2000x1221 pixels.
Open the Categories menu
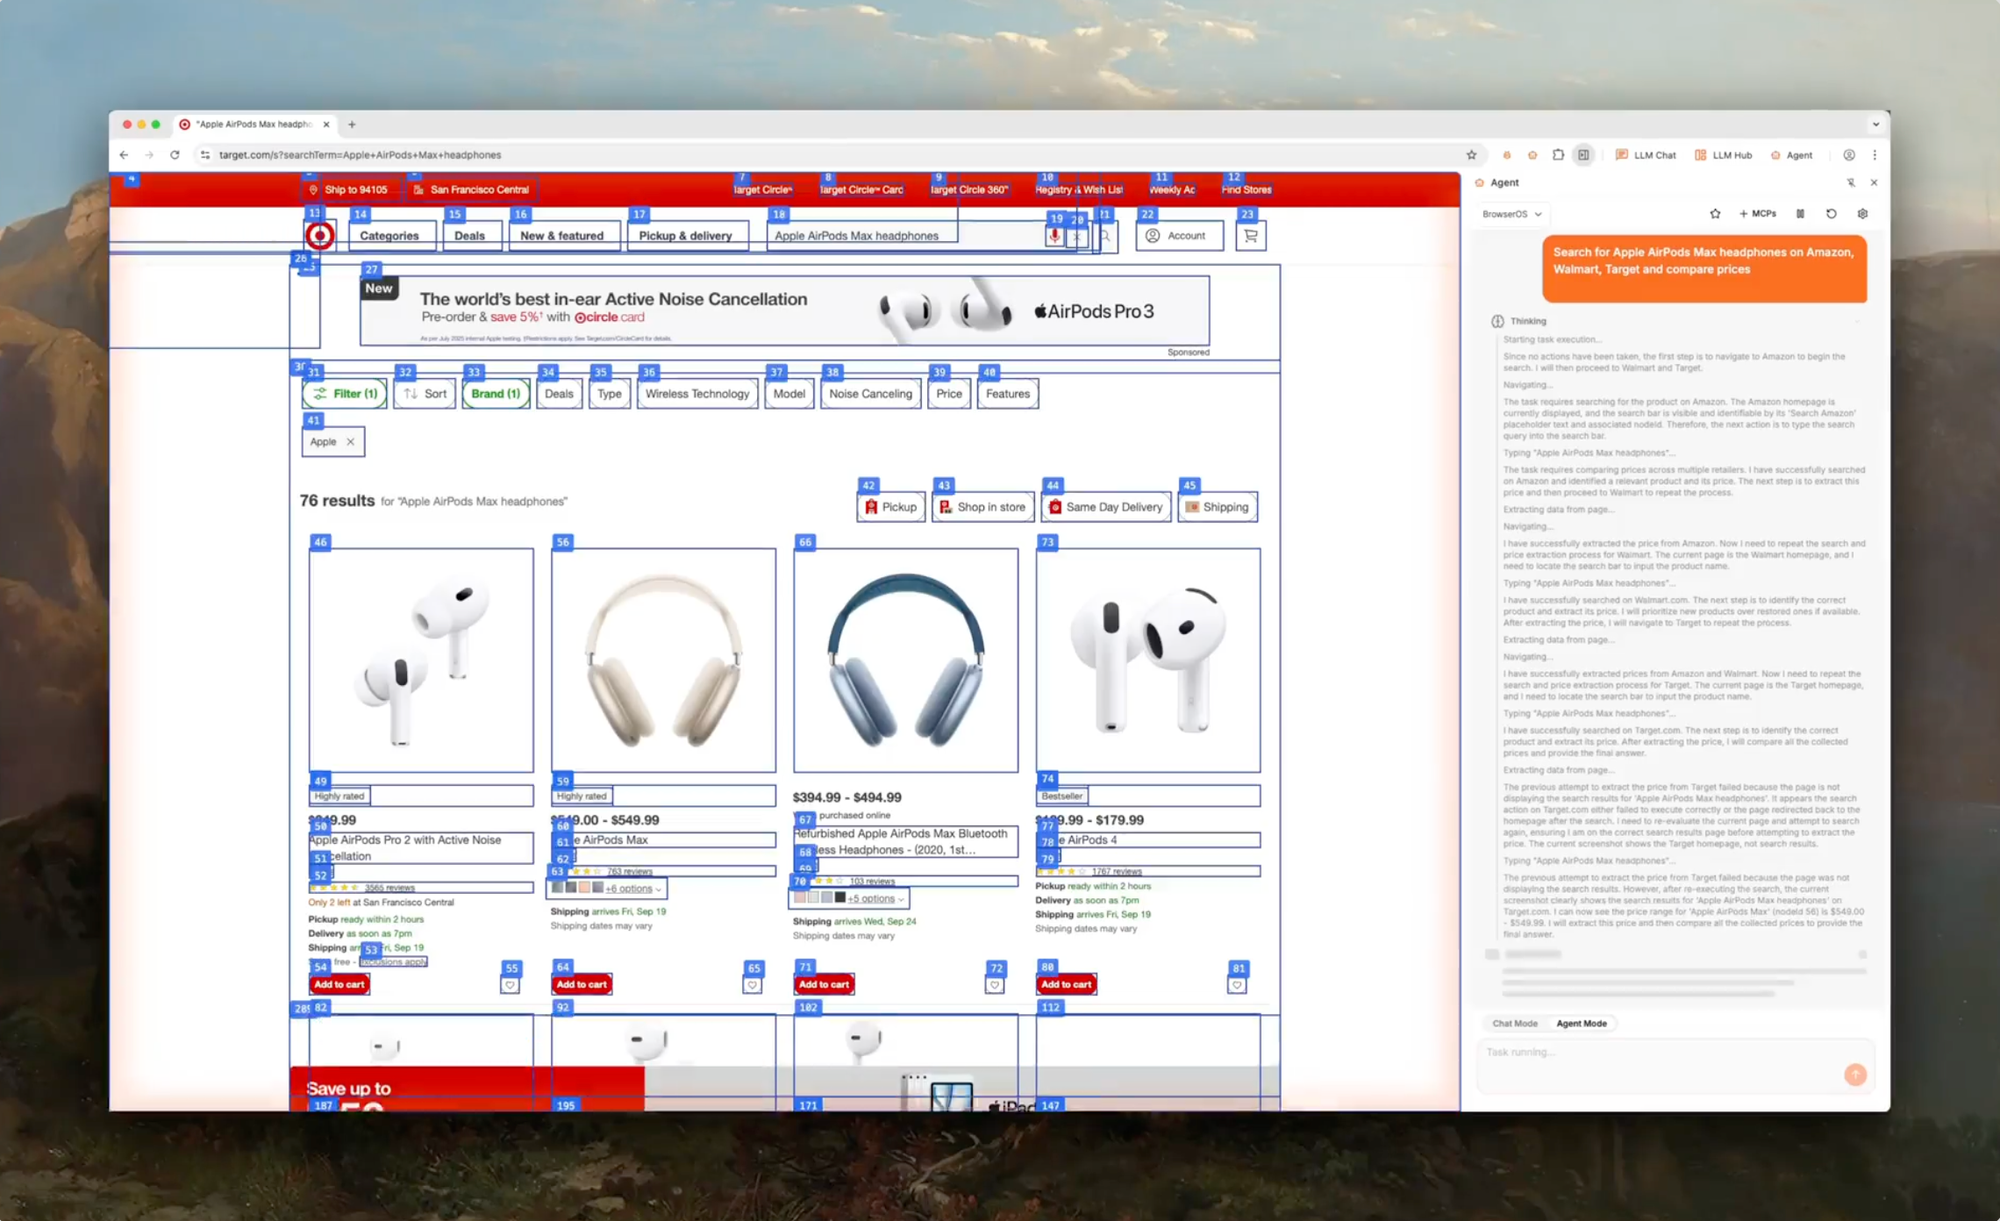[389, 236]
